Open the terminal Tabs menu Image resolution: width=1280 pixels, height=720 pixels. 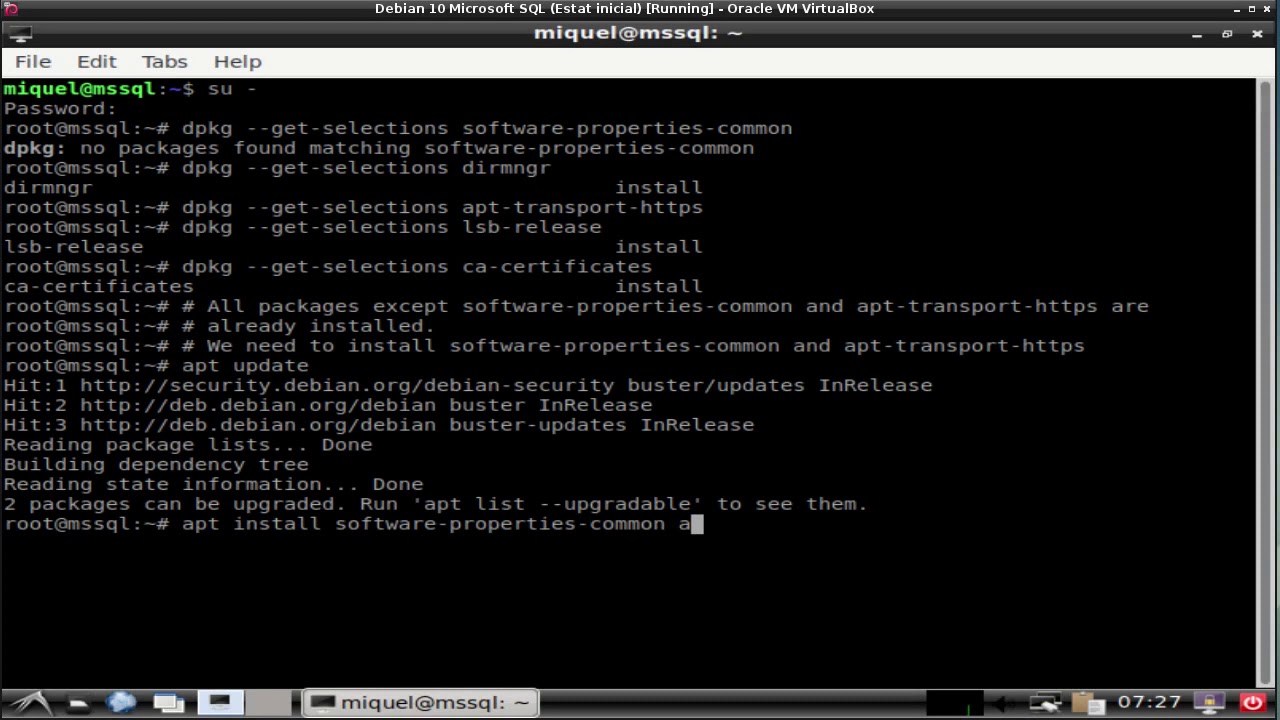pos(164,62)
